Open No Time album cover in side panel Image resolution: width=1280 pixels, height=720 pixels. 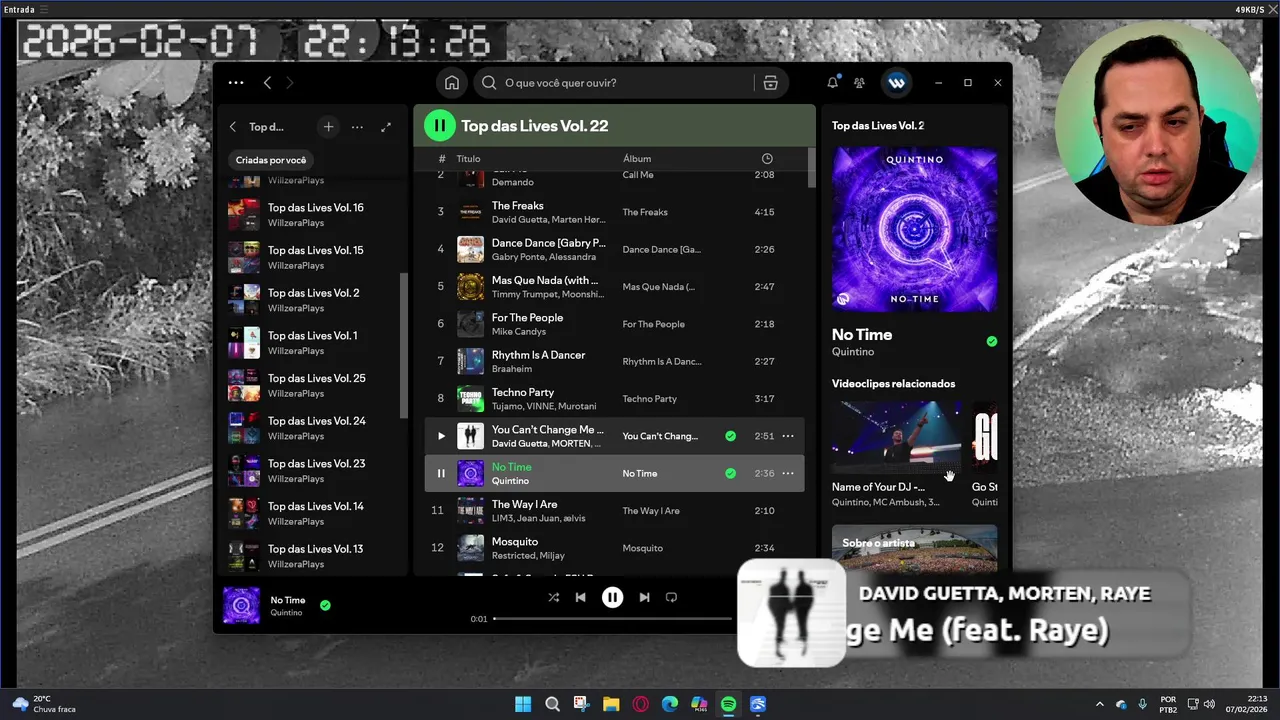coord(915,230)
